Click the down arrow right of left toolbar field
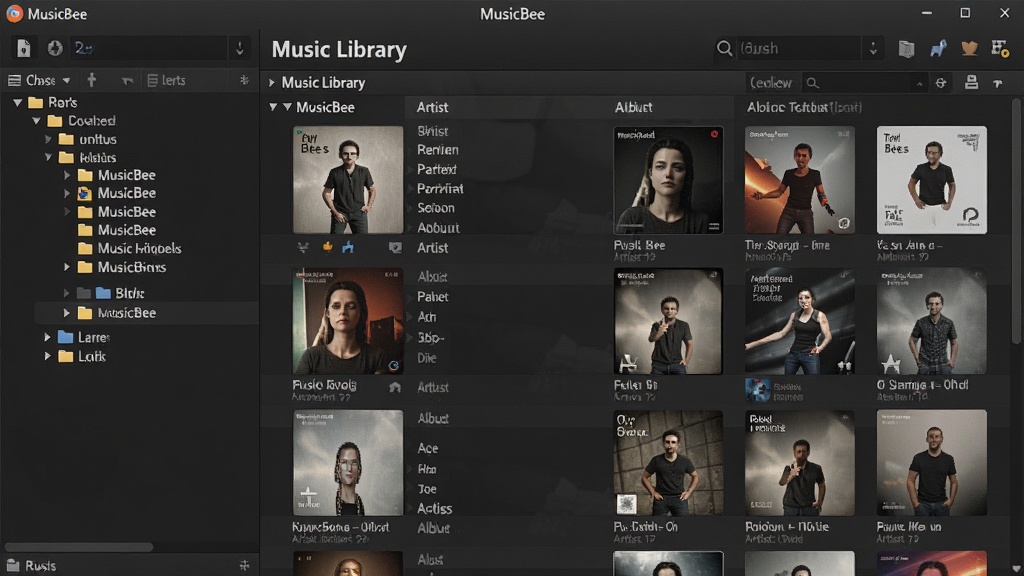The image size is (1024, 576). [240, 48]
